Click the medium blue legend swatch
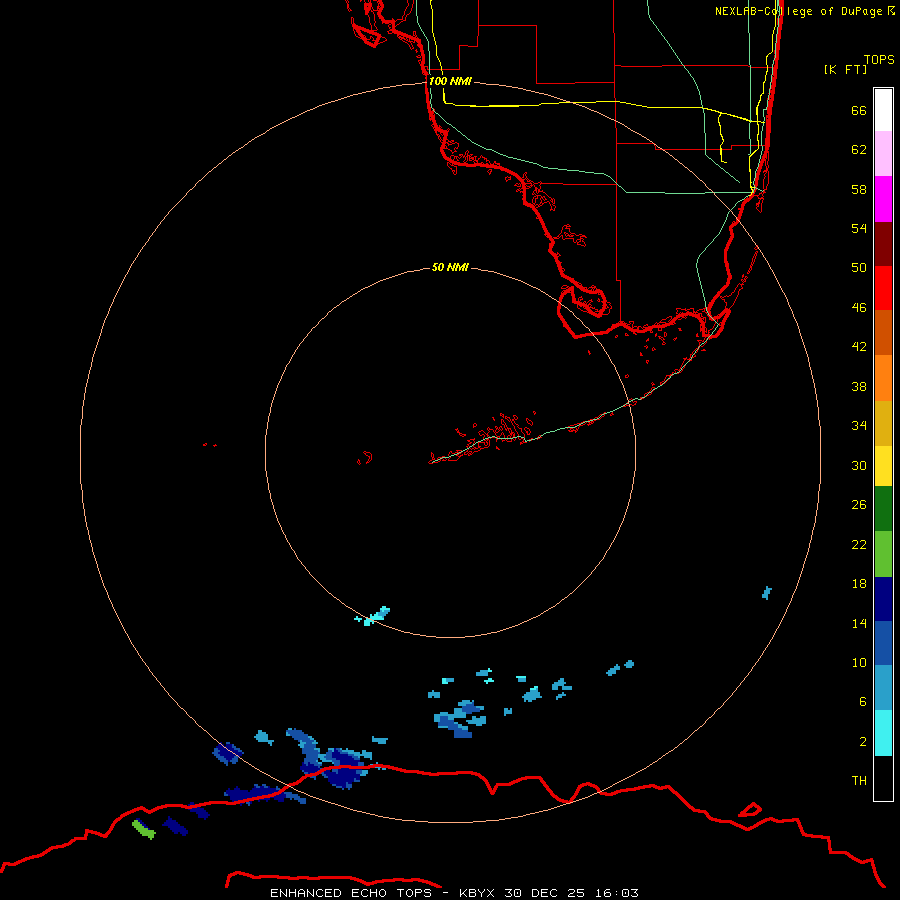 883,643
